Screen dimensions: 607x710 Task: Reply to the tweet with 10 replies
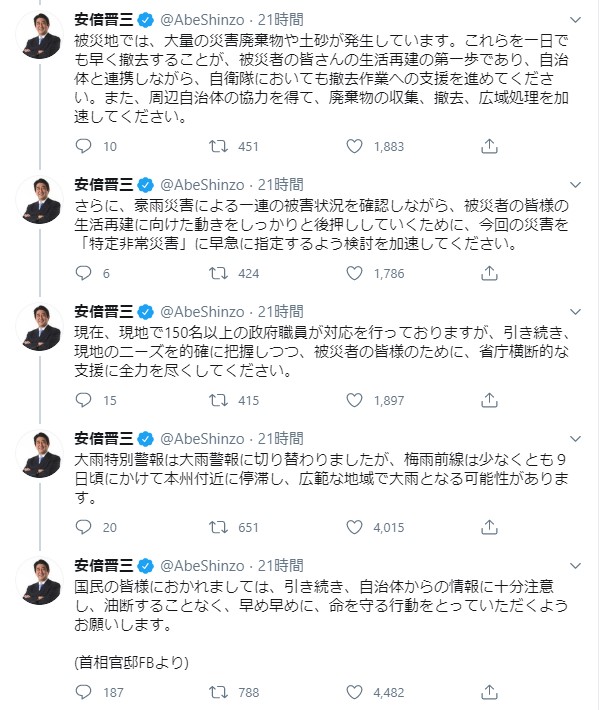[84, 146]
